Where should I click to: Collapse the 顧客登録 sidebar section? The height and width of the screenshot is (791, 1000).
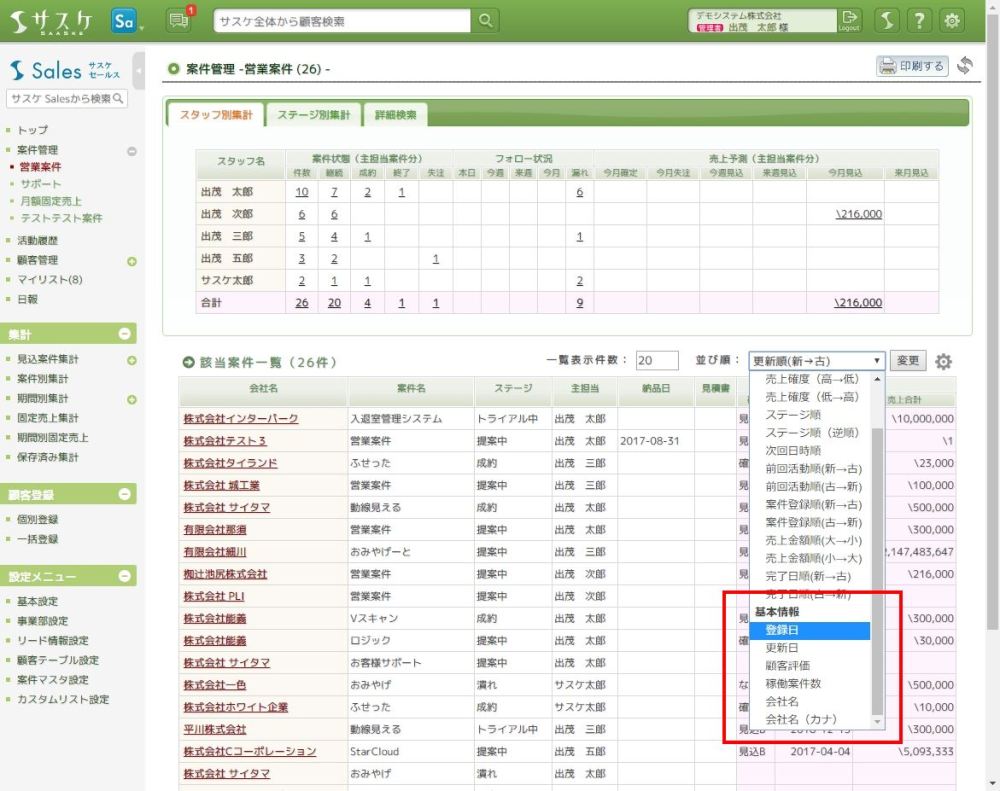coord(125,494)
